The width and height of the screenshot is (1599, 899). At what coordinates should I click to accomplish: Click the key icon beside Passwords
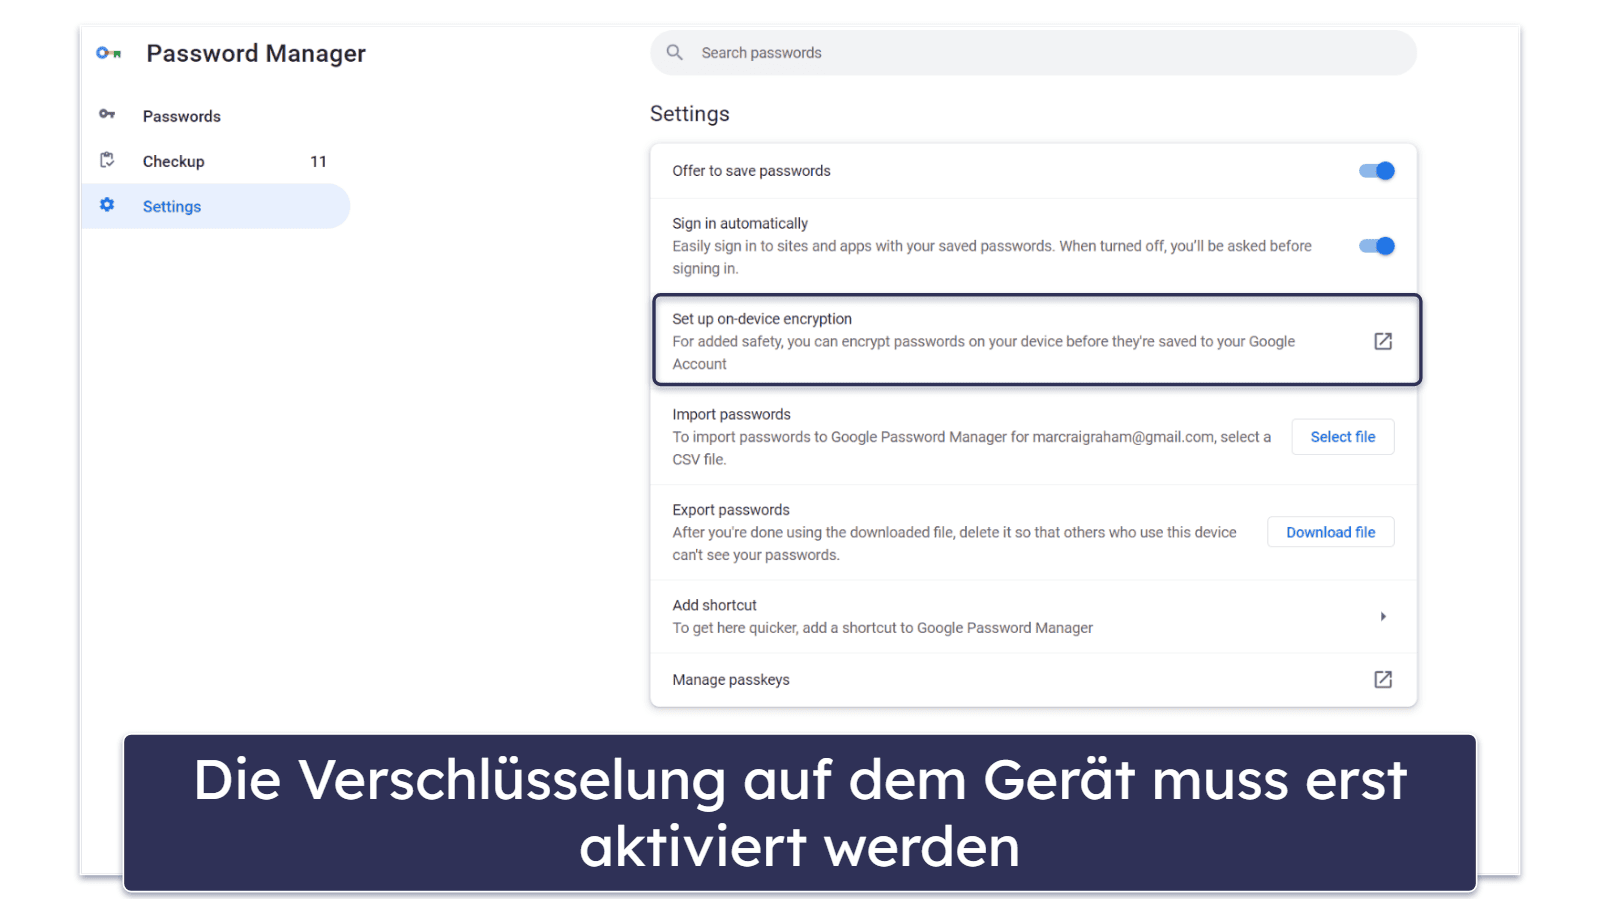107,114
